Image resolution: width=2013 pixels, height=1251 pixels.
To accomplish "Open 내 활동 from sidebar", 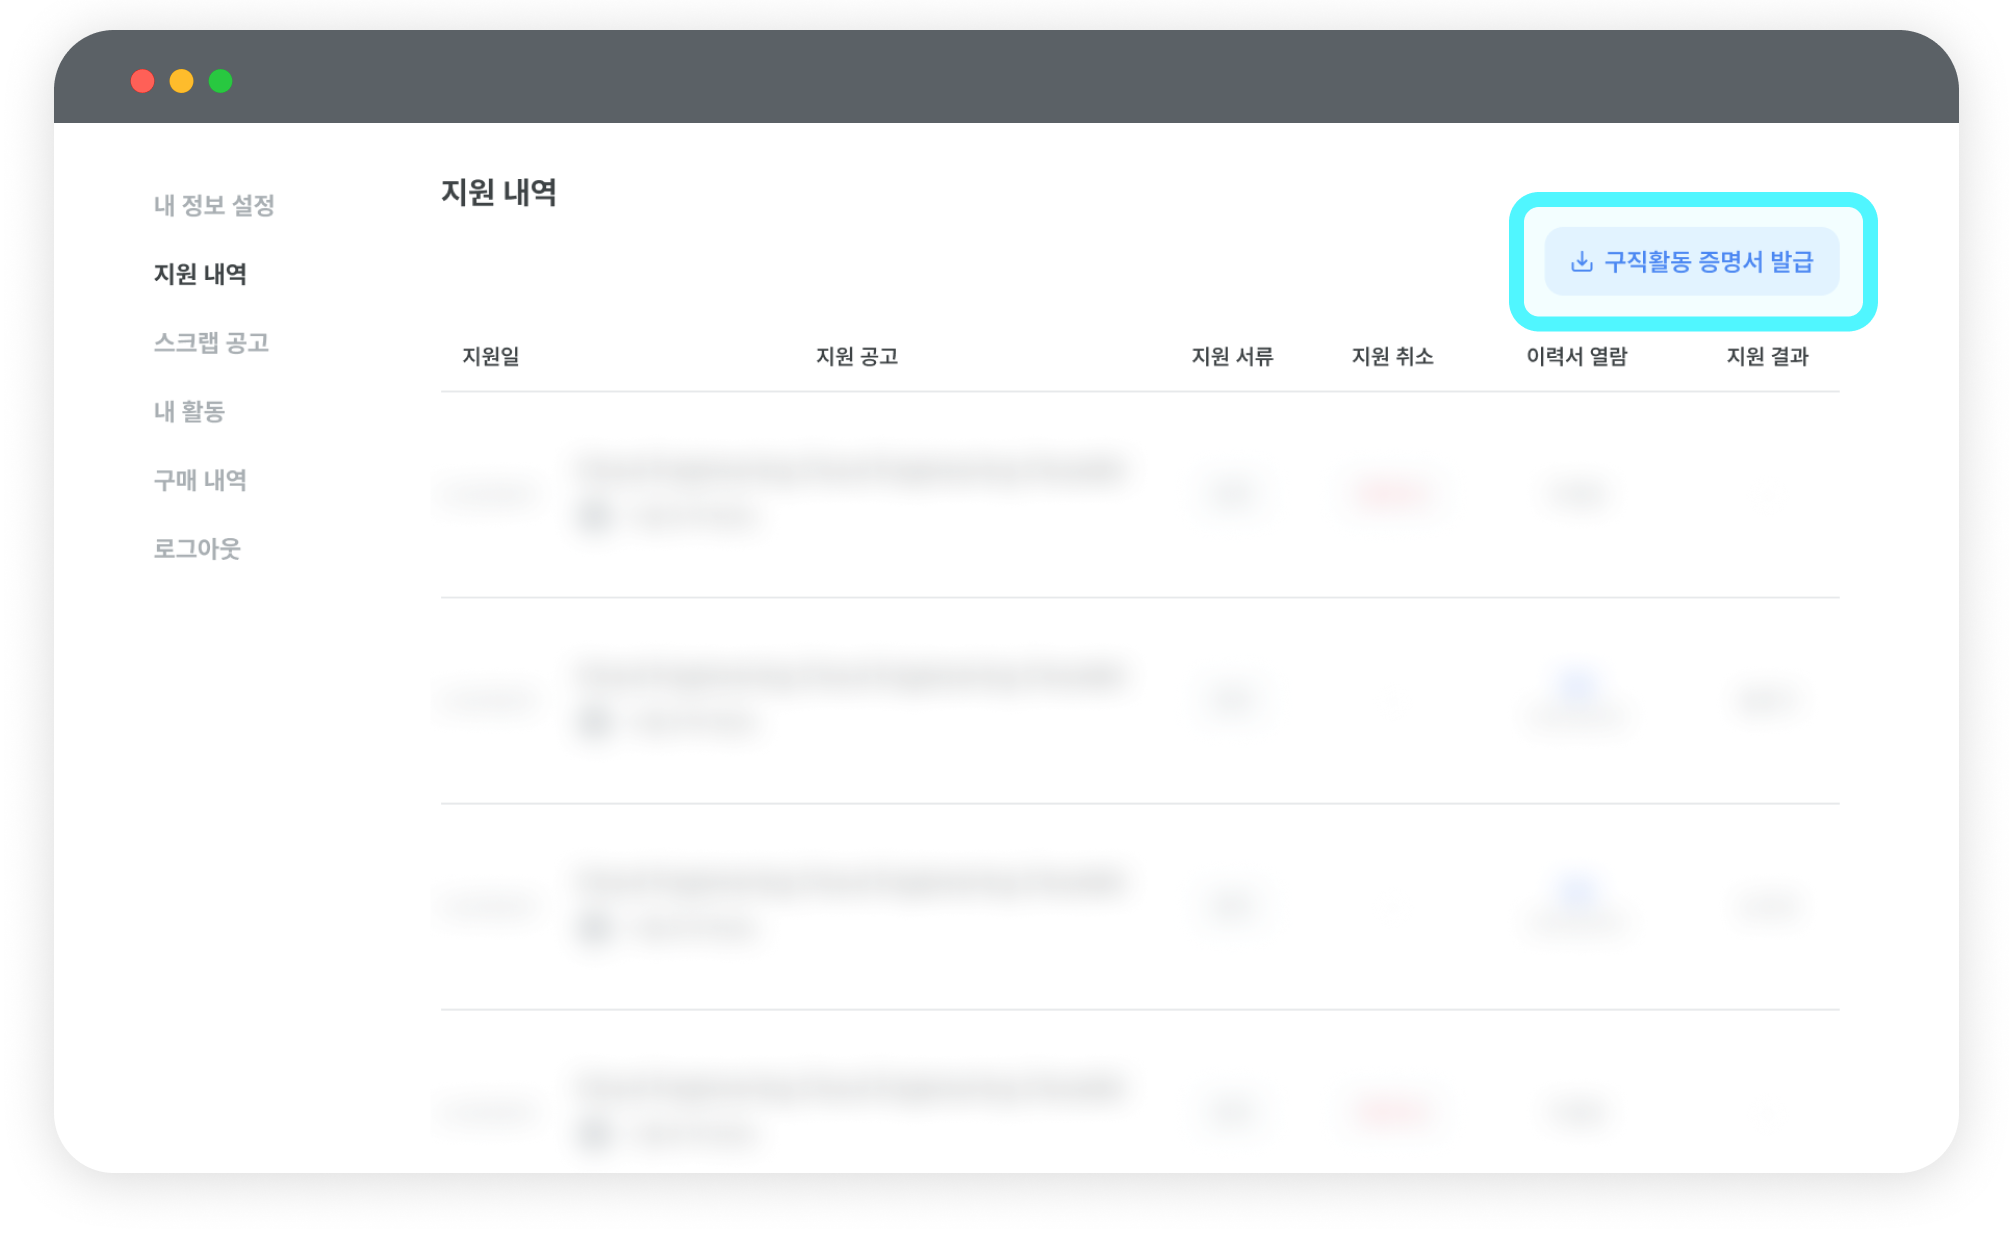I will [189, 411].
